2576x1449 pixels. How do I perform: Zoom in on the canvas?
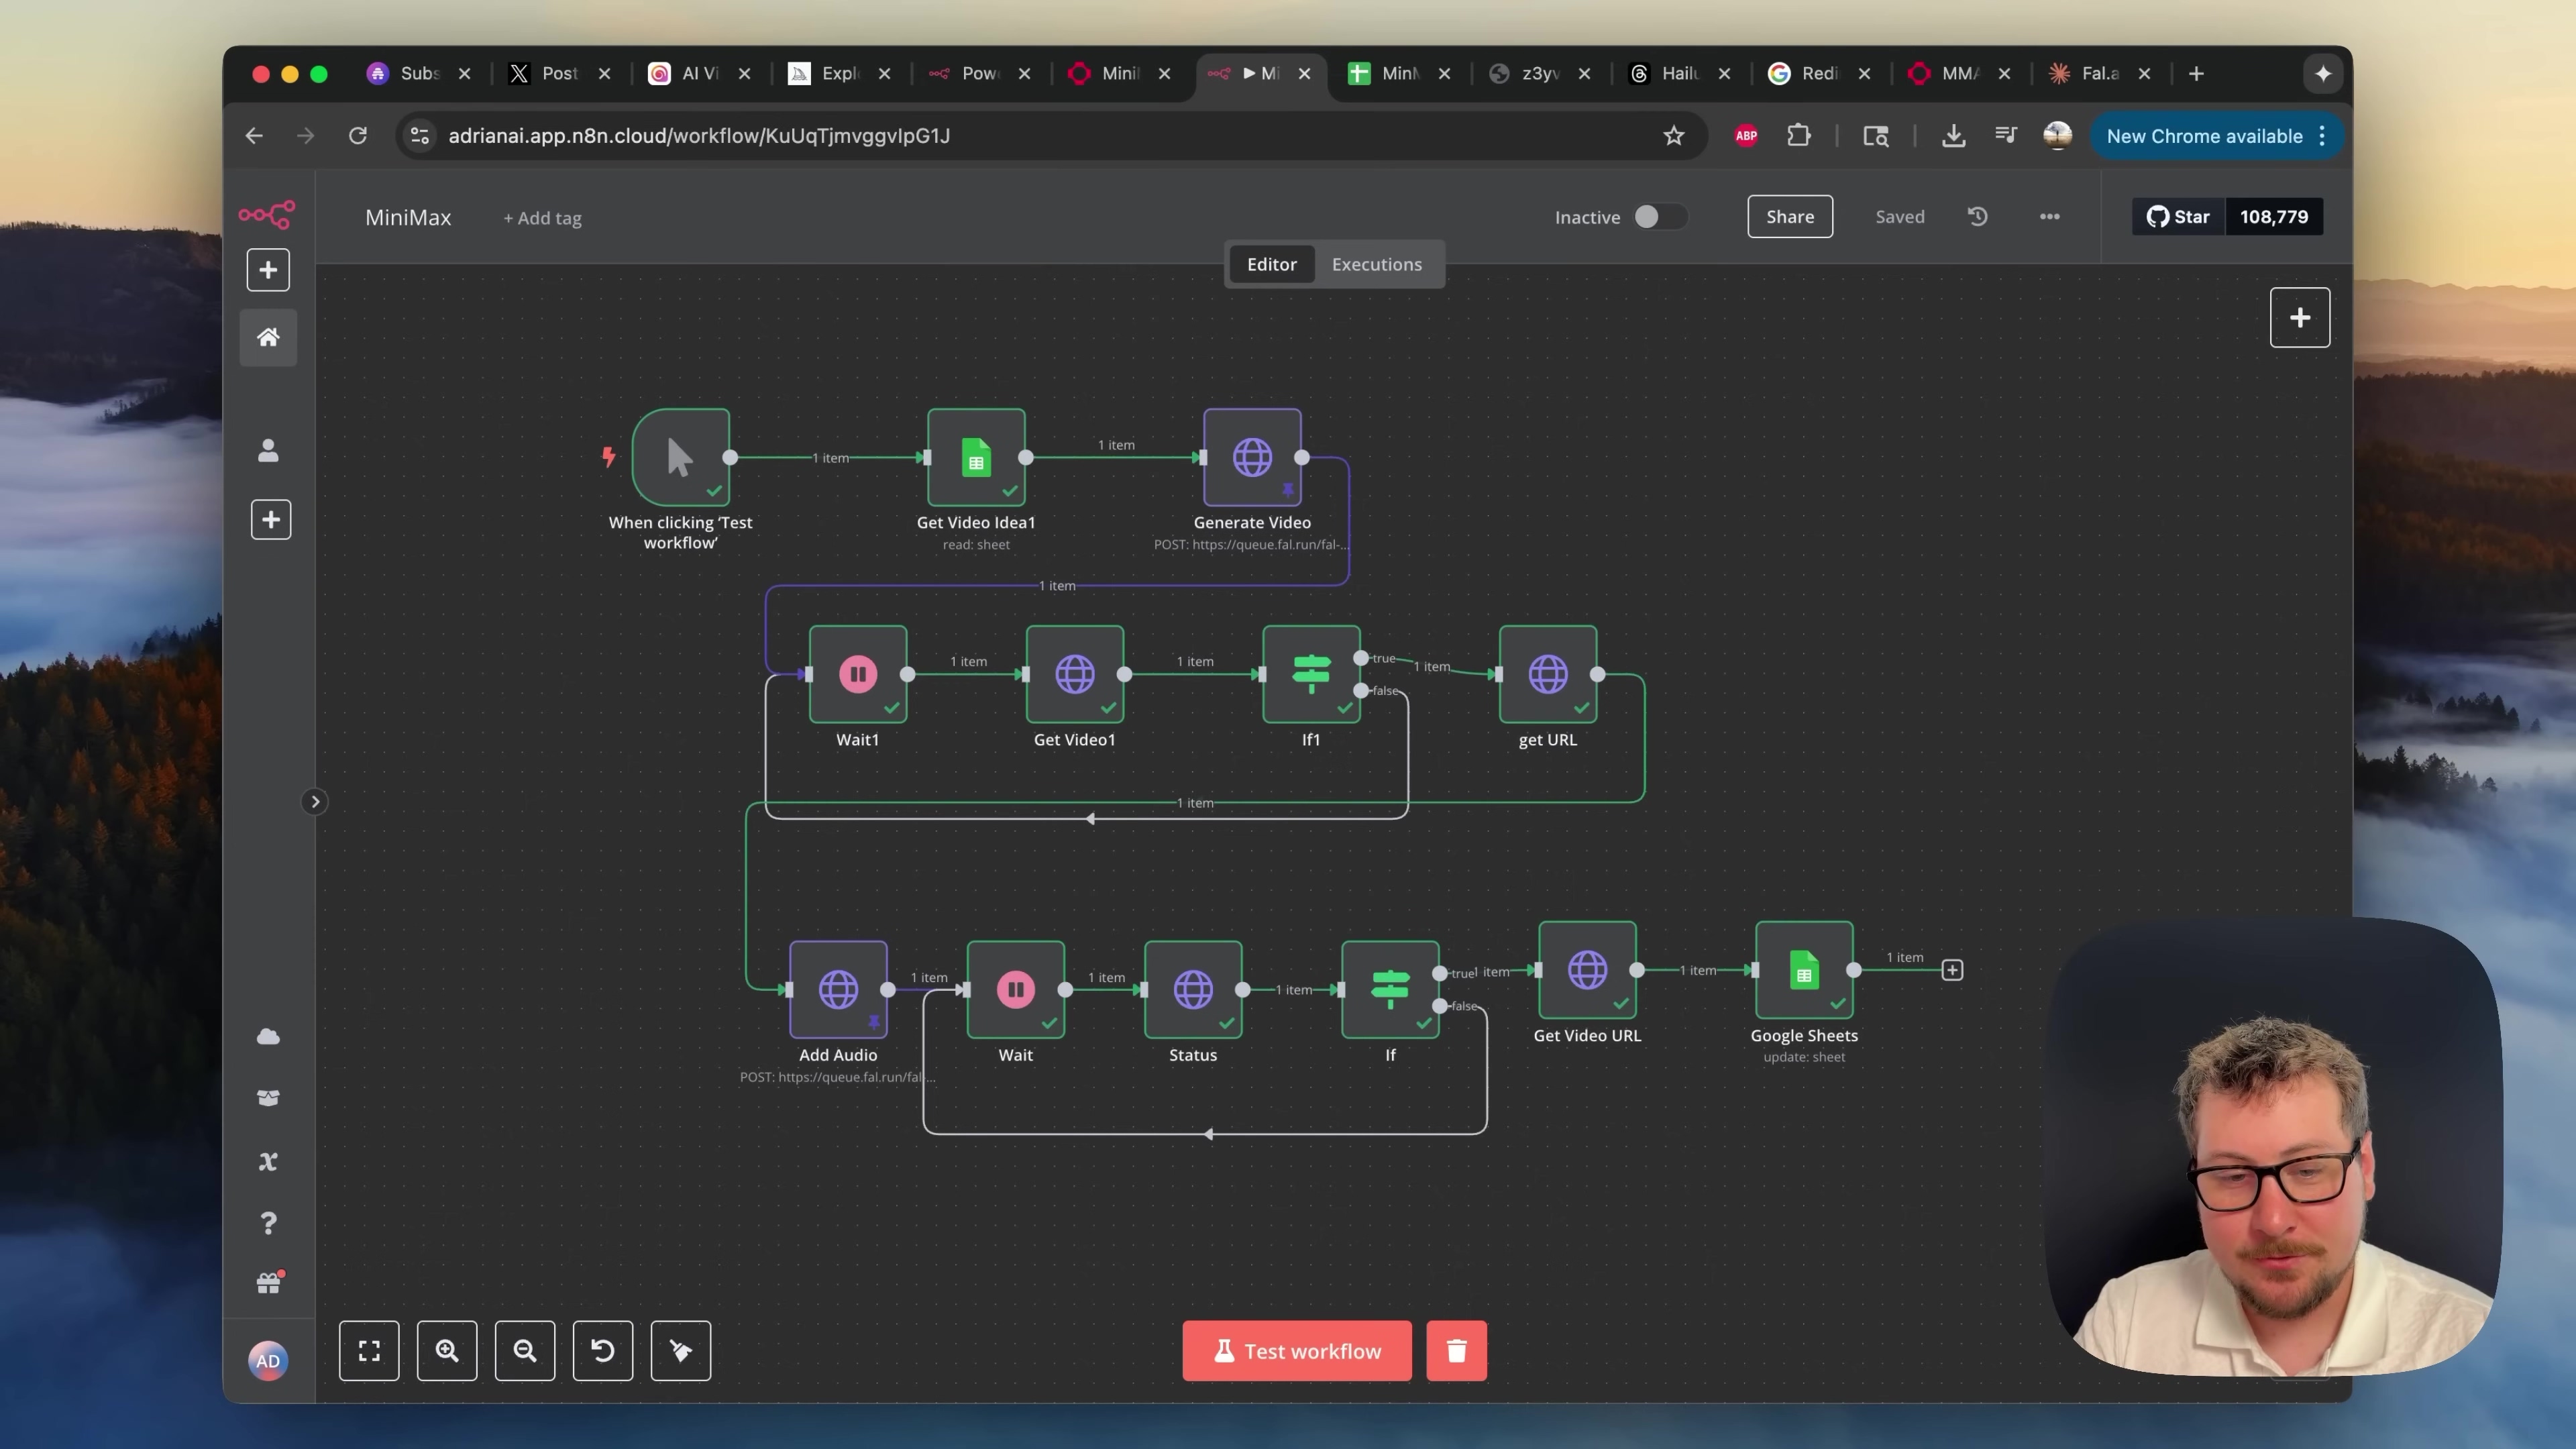(x=447, y=1351)
